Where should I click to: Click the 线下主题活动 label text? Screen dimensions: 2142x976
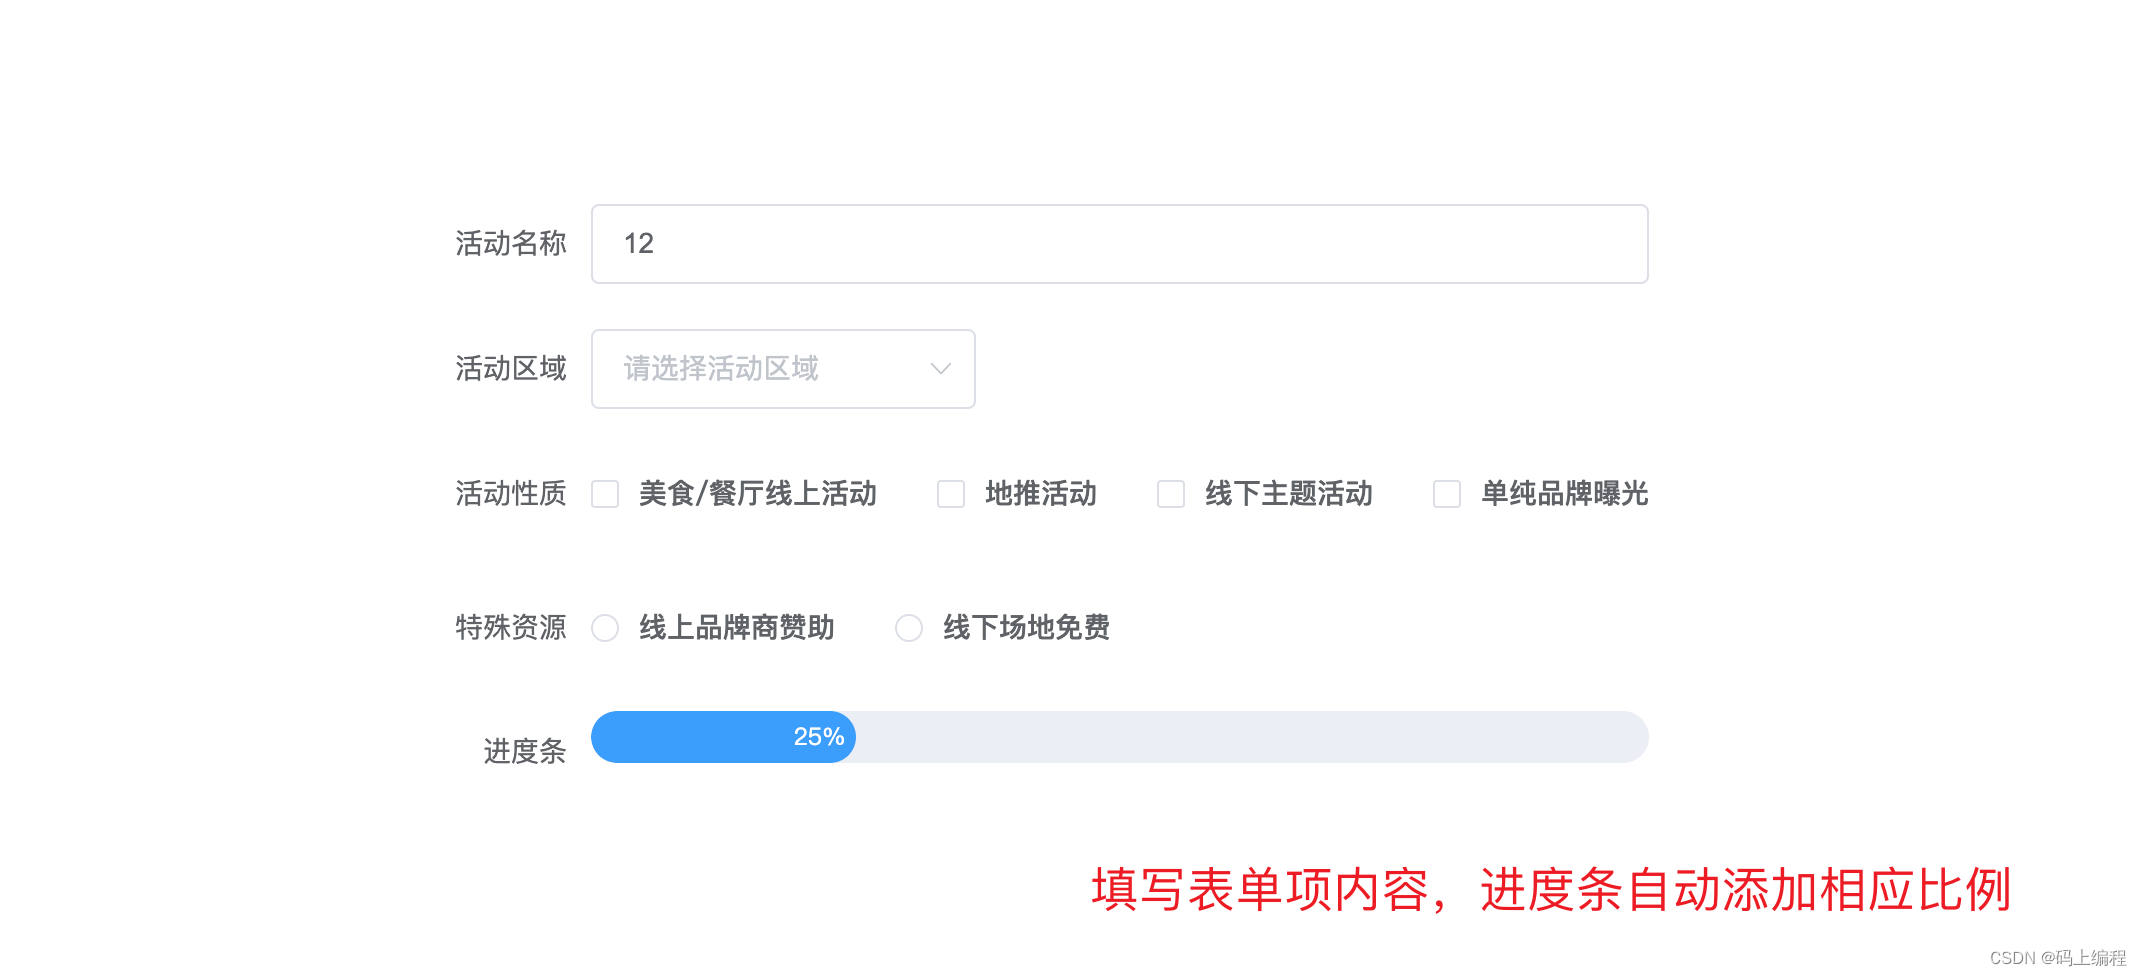click(x=1288, y=494)
